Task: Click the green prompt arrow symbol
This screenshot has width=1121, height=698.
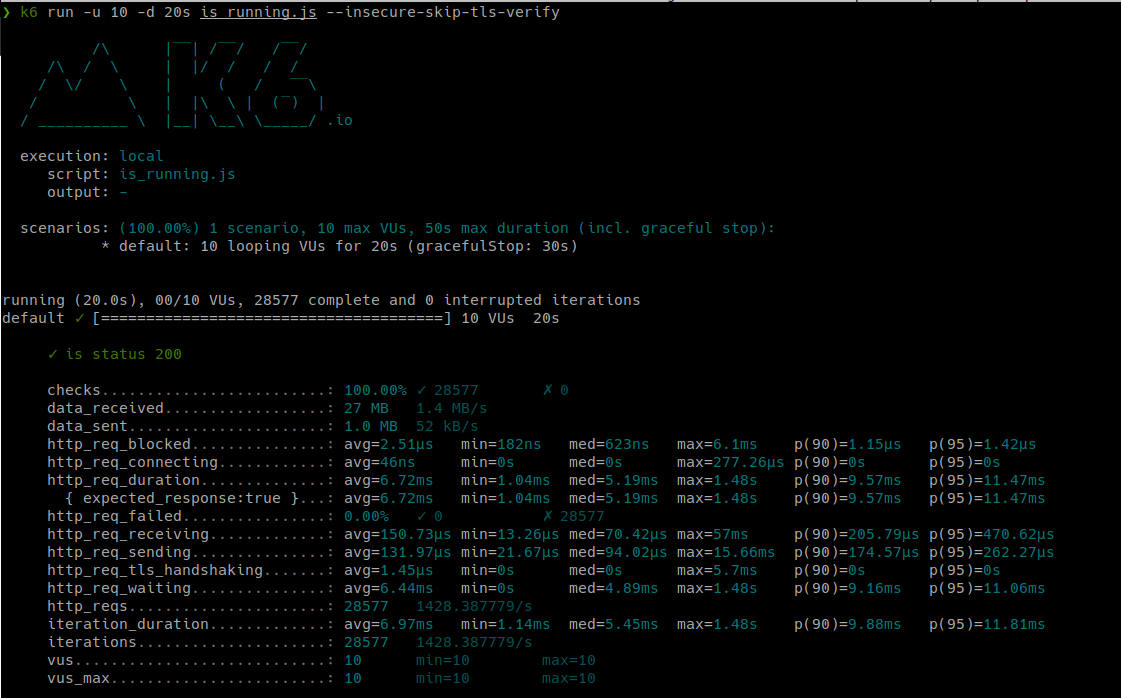Action: [x=6, y=12]
